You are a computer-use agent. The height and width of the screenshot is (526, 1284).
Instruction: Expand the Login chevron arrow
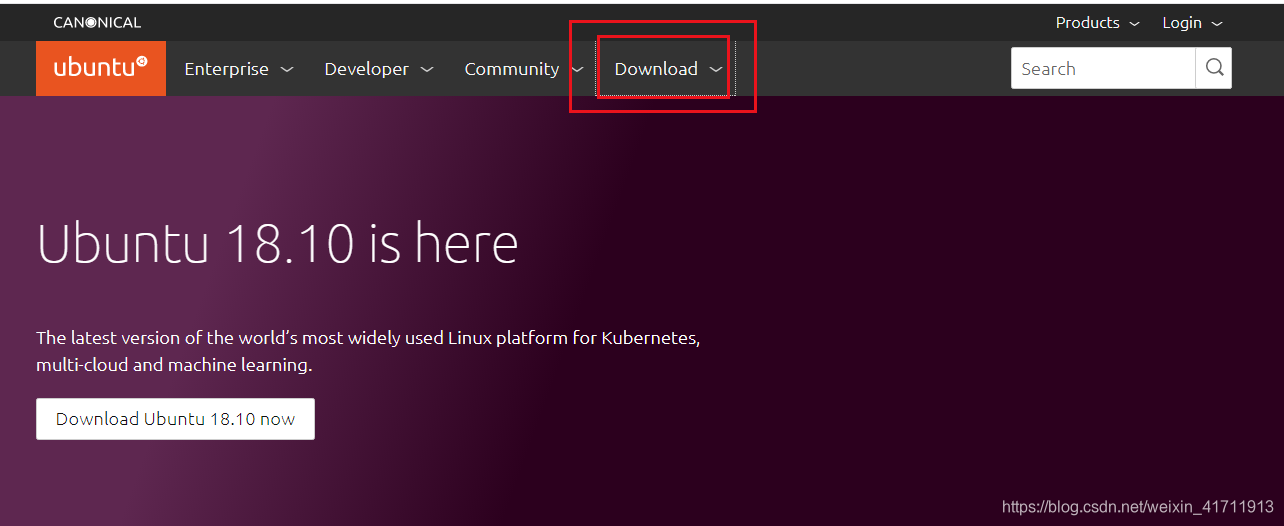(1217, 23)
